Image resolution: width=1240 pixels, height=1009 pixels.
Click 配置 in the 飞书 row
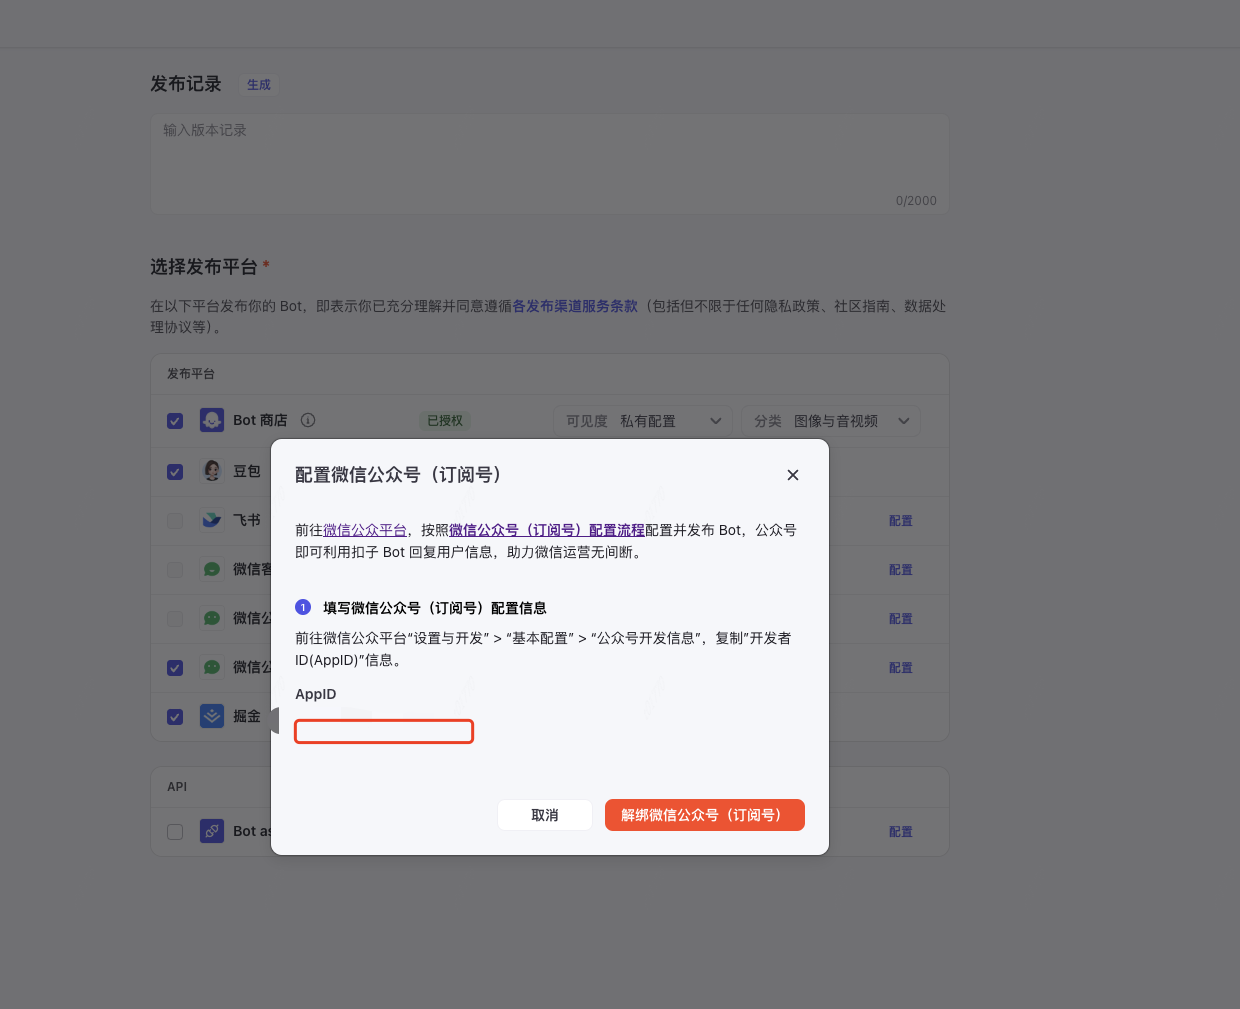tap(901, 521)
